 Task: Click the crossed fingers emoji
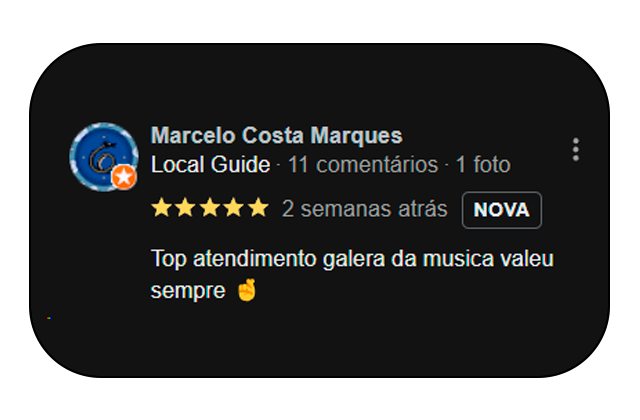click(x=247, y=290)
